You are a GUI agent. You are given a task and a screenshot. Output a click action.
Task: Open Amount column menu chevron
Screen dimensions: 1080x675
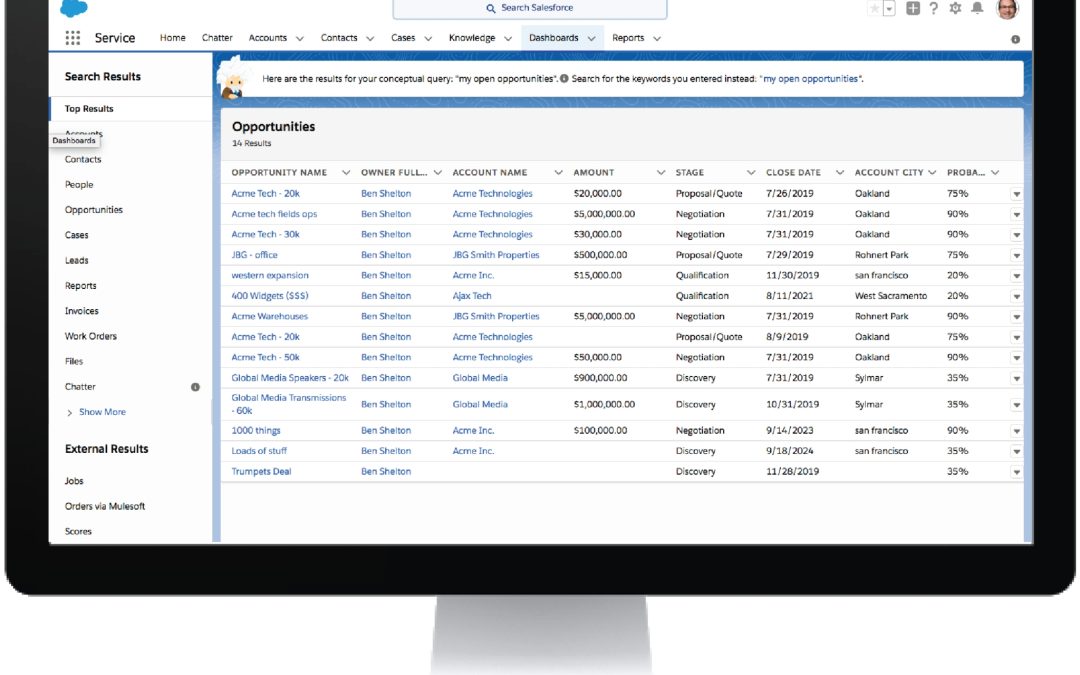click(661, 172)
